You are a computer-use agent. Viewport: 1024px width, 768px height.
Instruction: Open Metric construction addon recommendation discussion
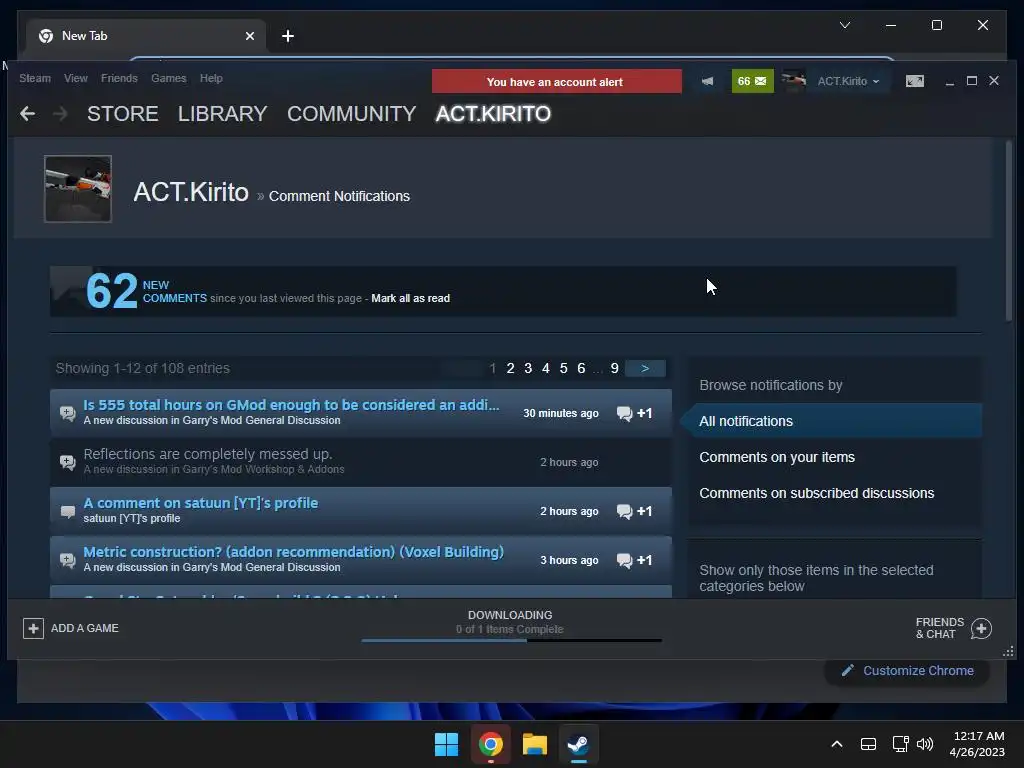point(293,552)
